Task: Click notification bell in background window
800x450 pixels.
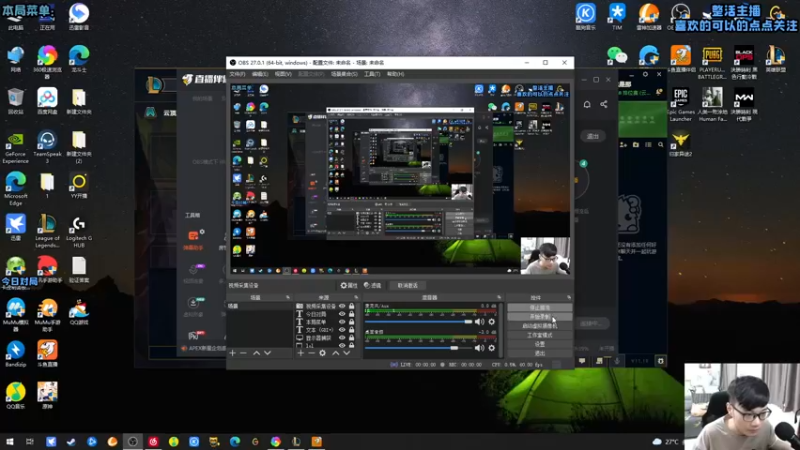Action: pyautogui.click(x=587, y=104)
